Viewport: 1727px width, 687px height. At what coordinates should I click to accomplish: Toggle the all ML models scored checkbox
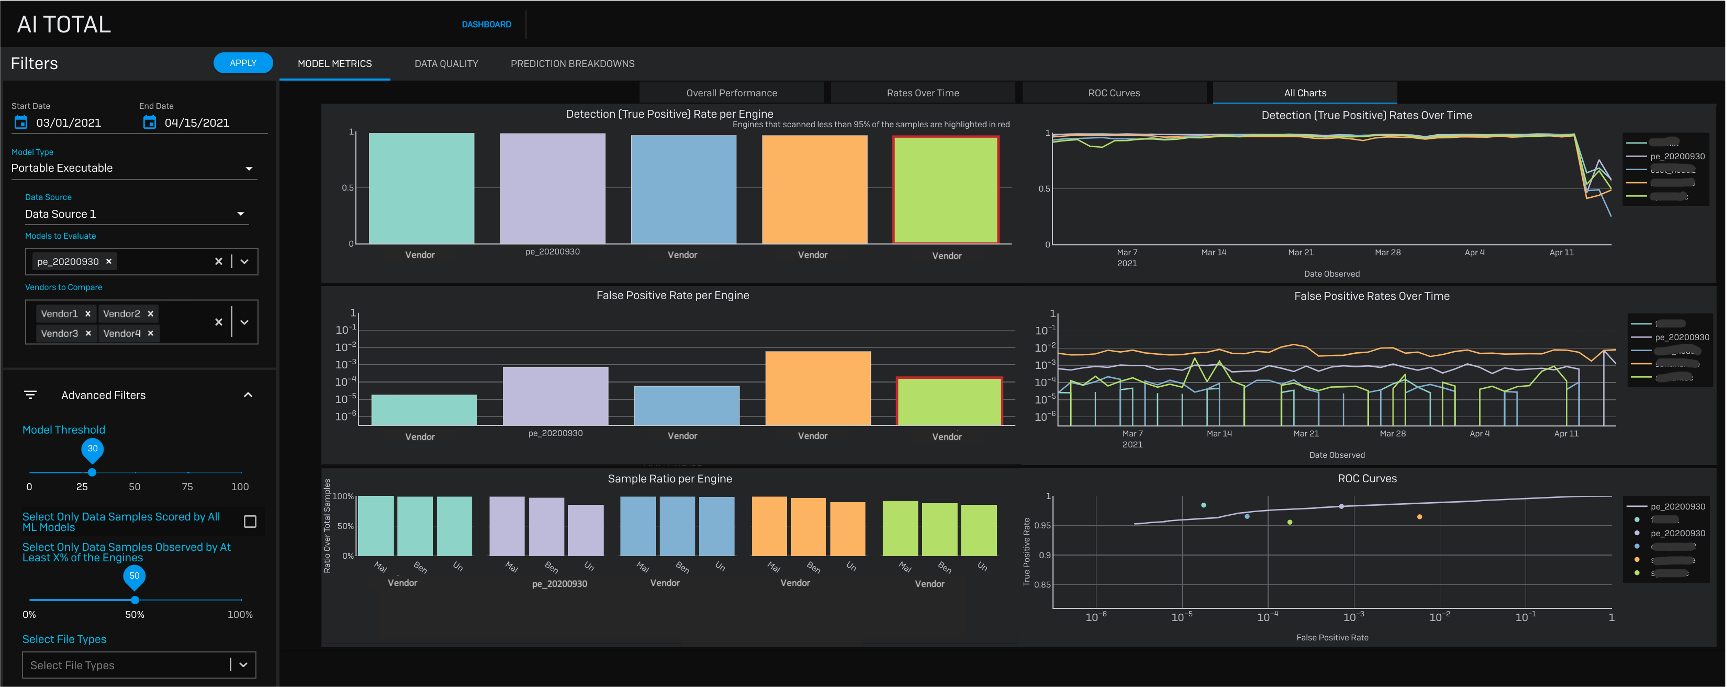click(x=250, y=521)
